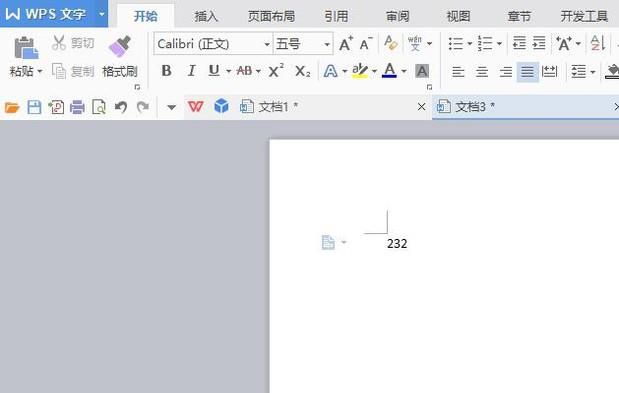Switch to the 插入 tab
The image size is (619, 393).
point(206,16)
